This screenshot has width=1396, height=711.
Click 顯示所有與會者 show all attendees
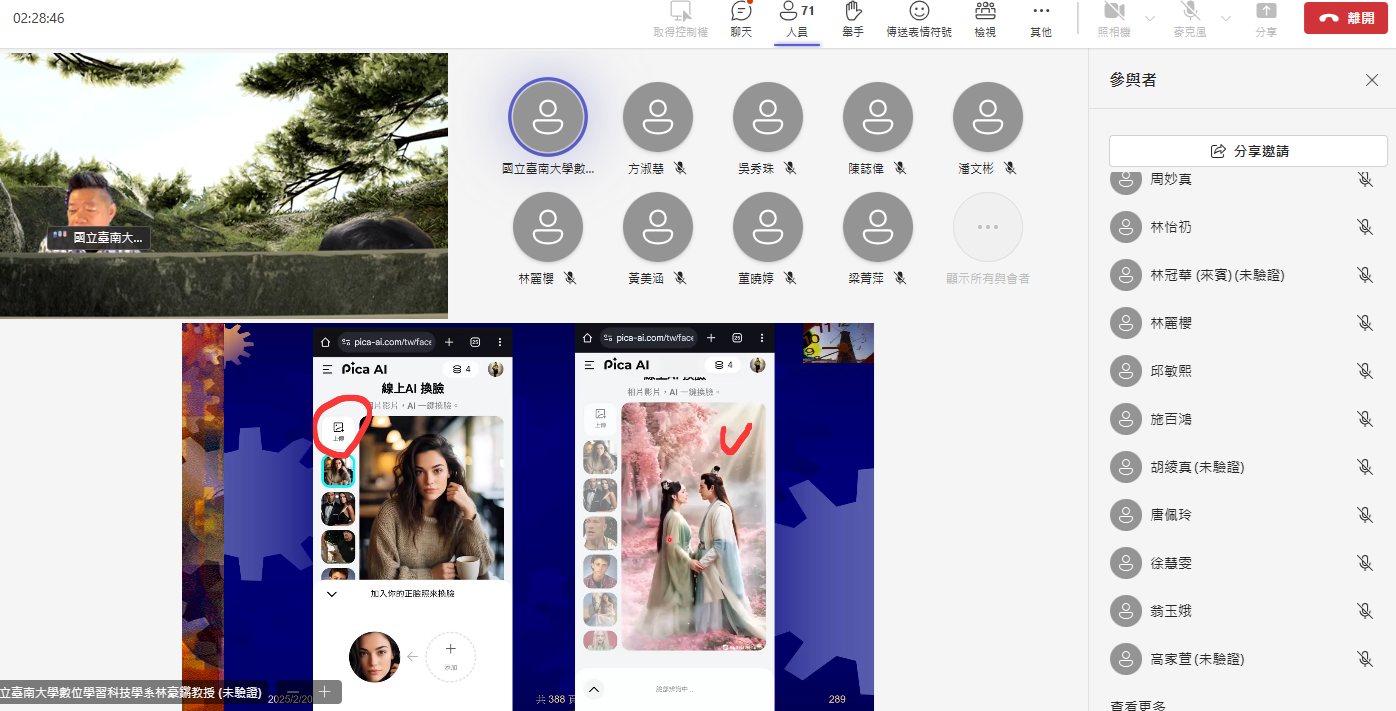click(988, 227)
